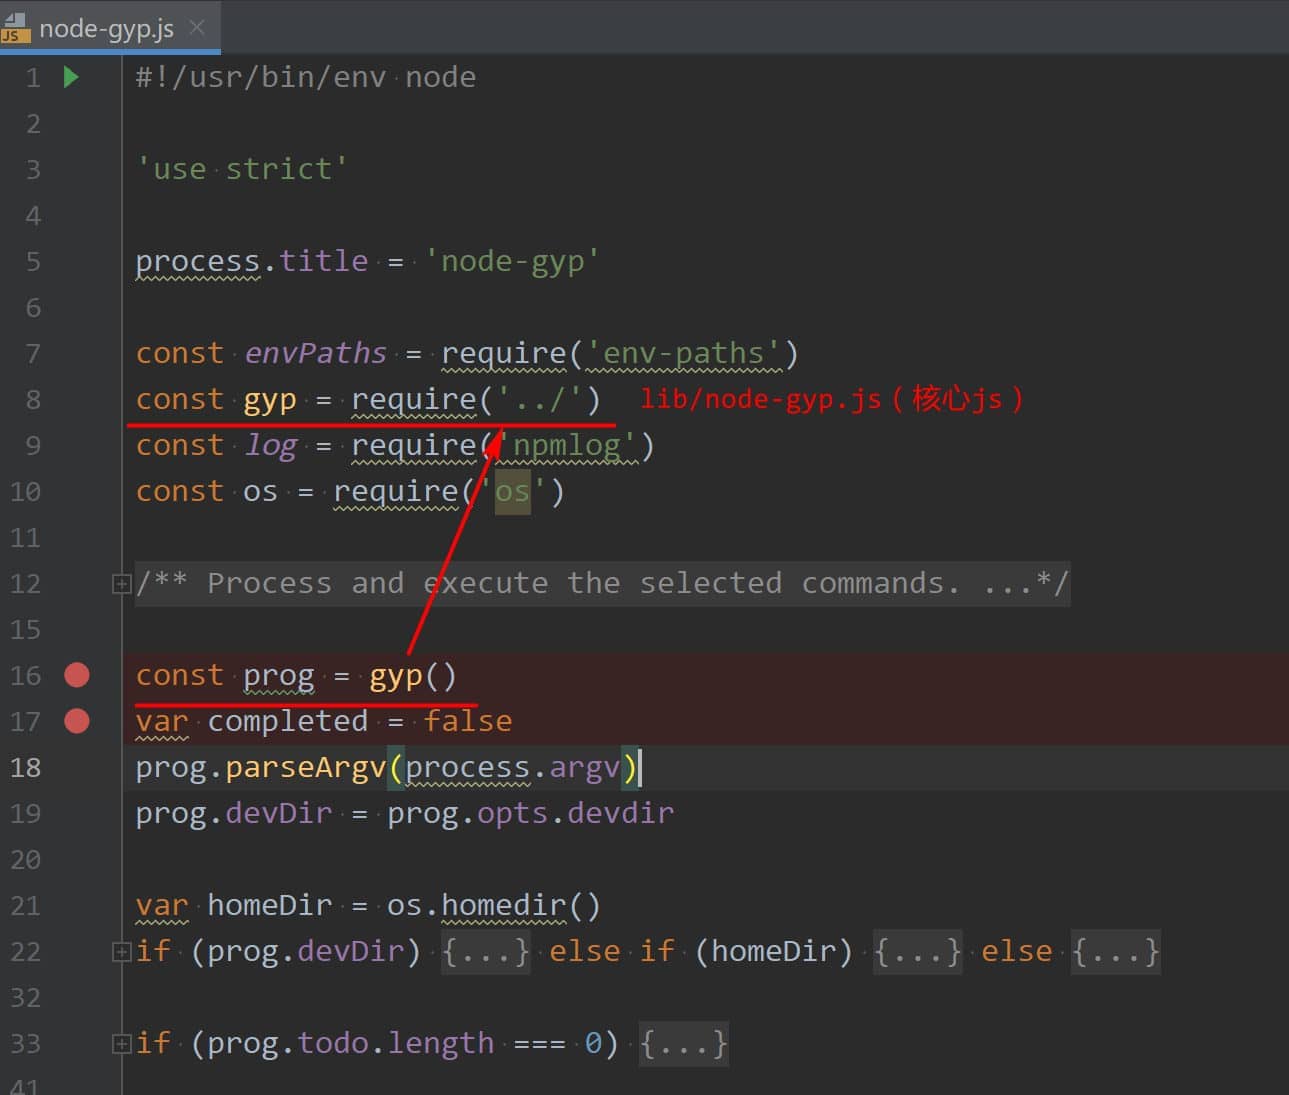The width and height of the screenshot is (1289, 1095).
Task: Click the log variable on line 9
Action: [x=271, y=445]
